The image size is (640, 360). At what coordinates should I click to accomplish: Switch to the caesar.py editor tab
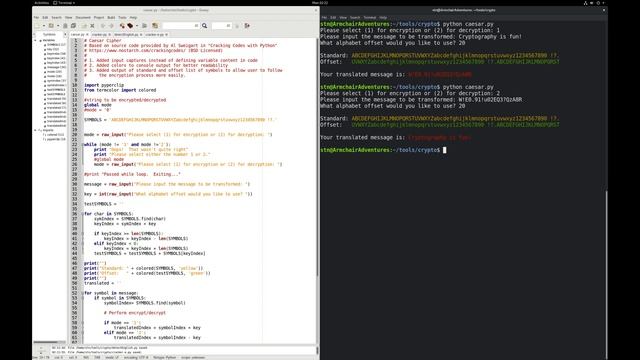point(77,35)
